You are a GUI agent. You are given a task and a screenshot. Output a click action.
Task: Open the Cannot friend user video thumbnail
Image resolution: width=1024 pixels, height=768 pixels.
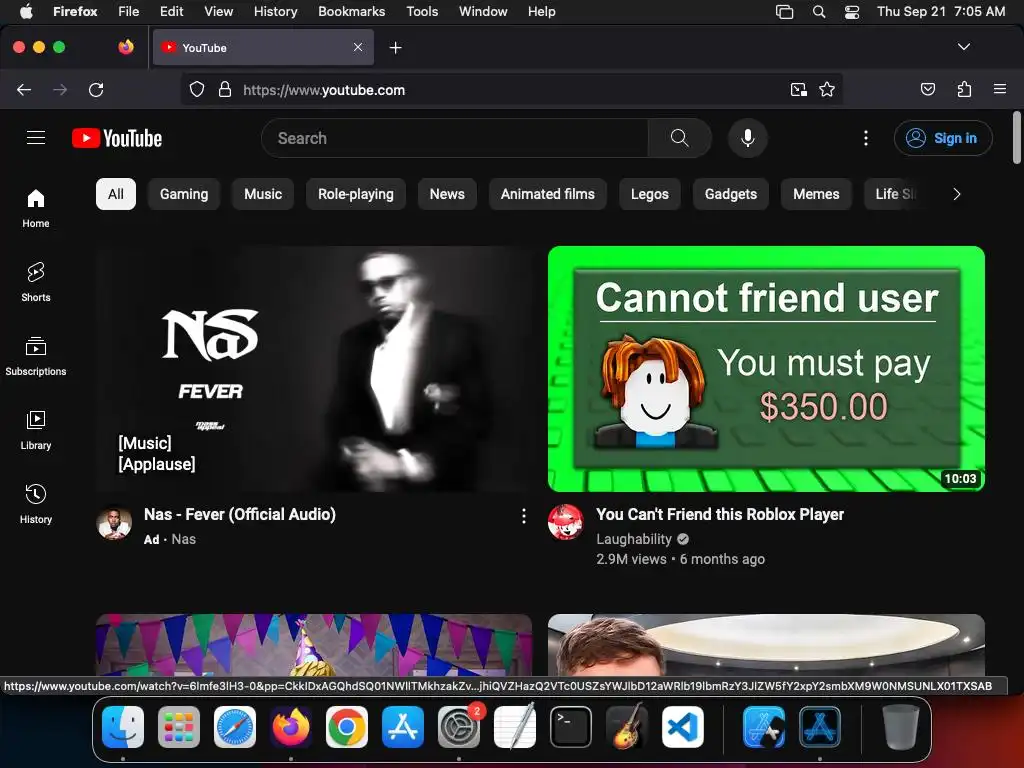point(766,369)
